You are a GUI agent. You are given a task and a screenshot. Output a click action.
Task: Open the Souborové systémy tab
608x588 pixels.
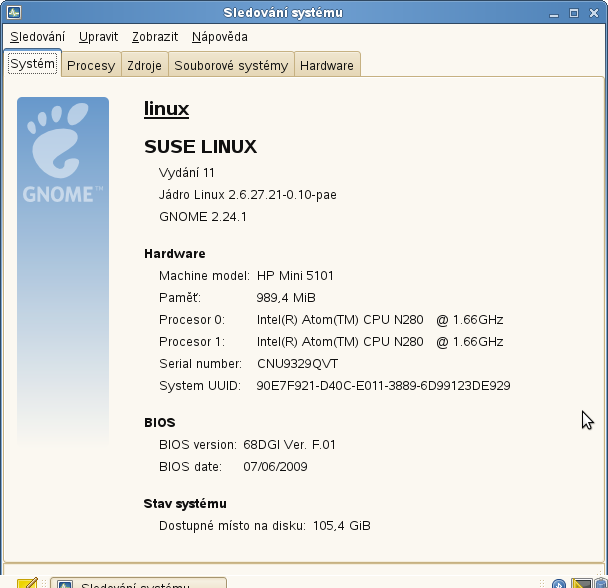(231, 66)
